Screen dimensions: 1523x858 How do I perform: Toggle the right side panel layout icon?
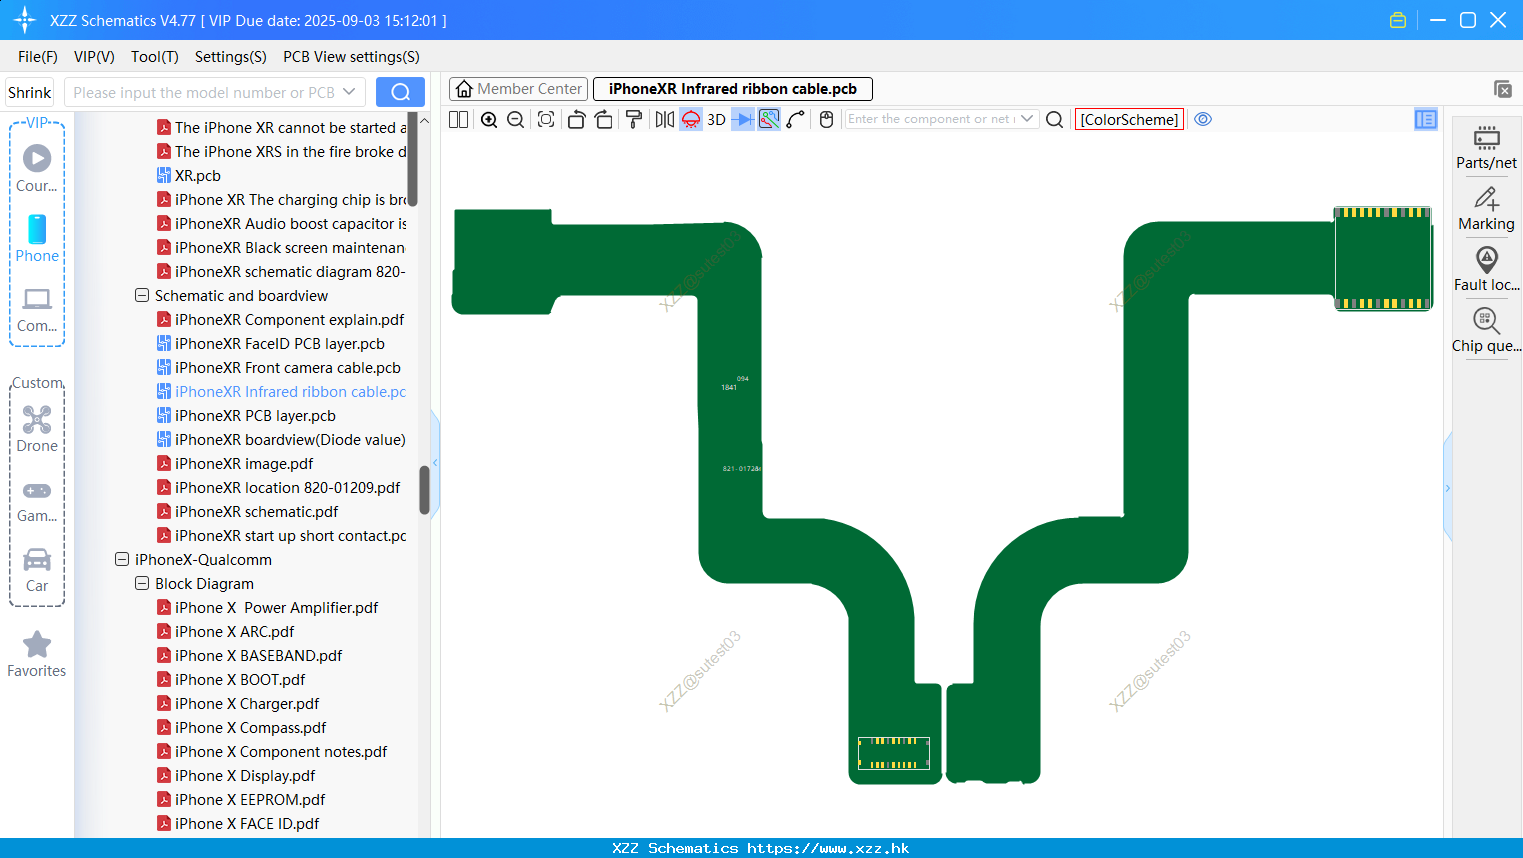pos(1425,119)
